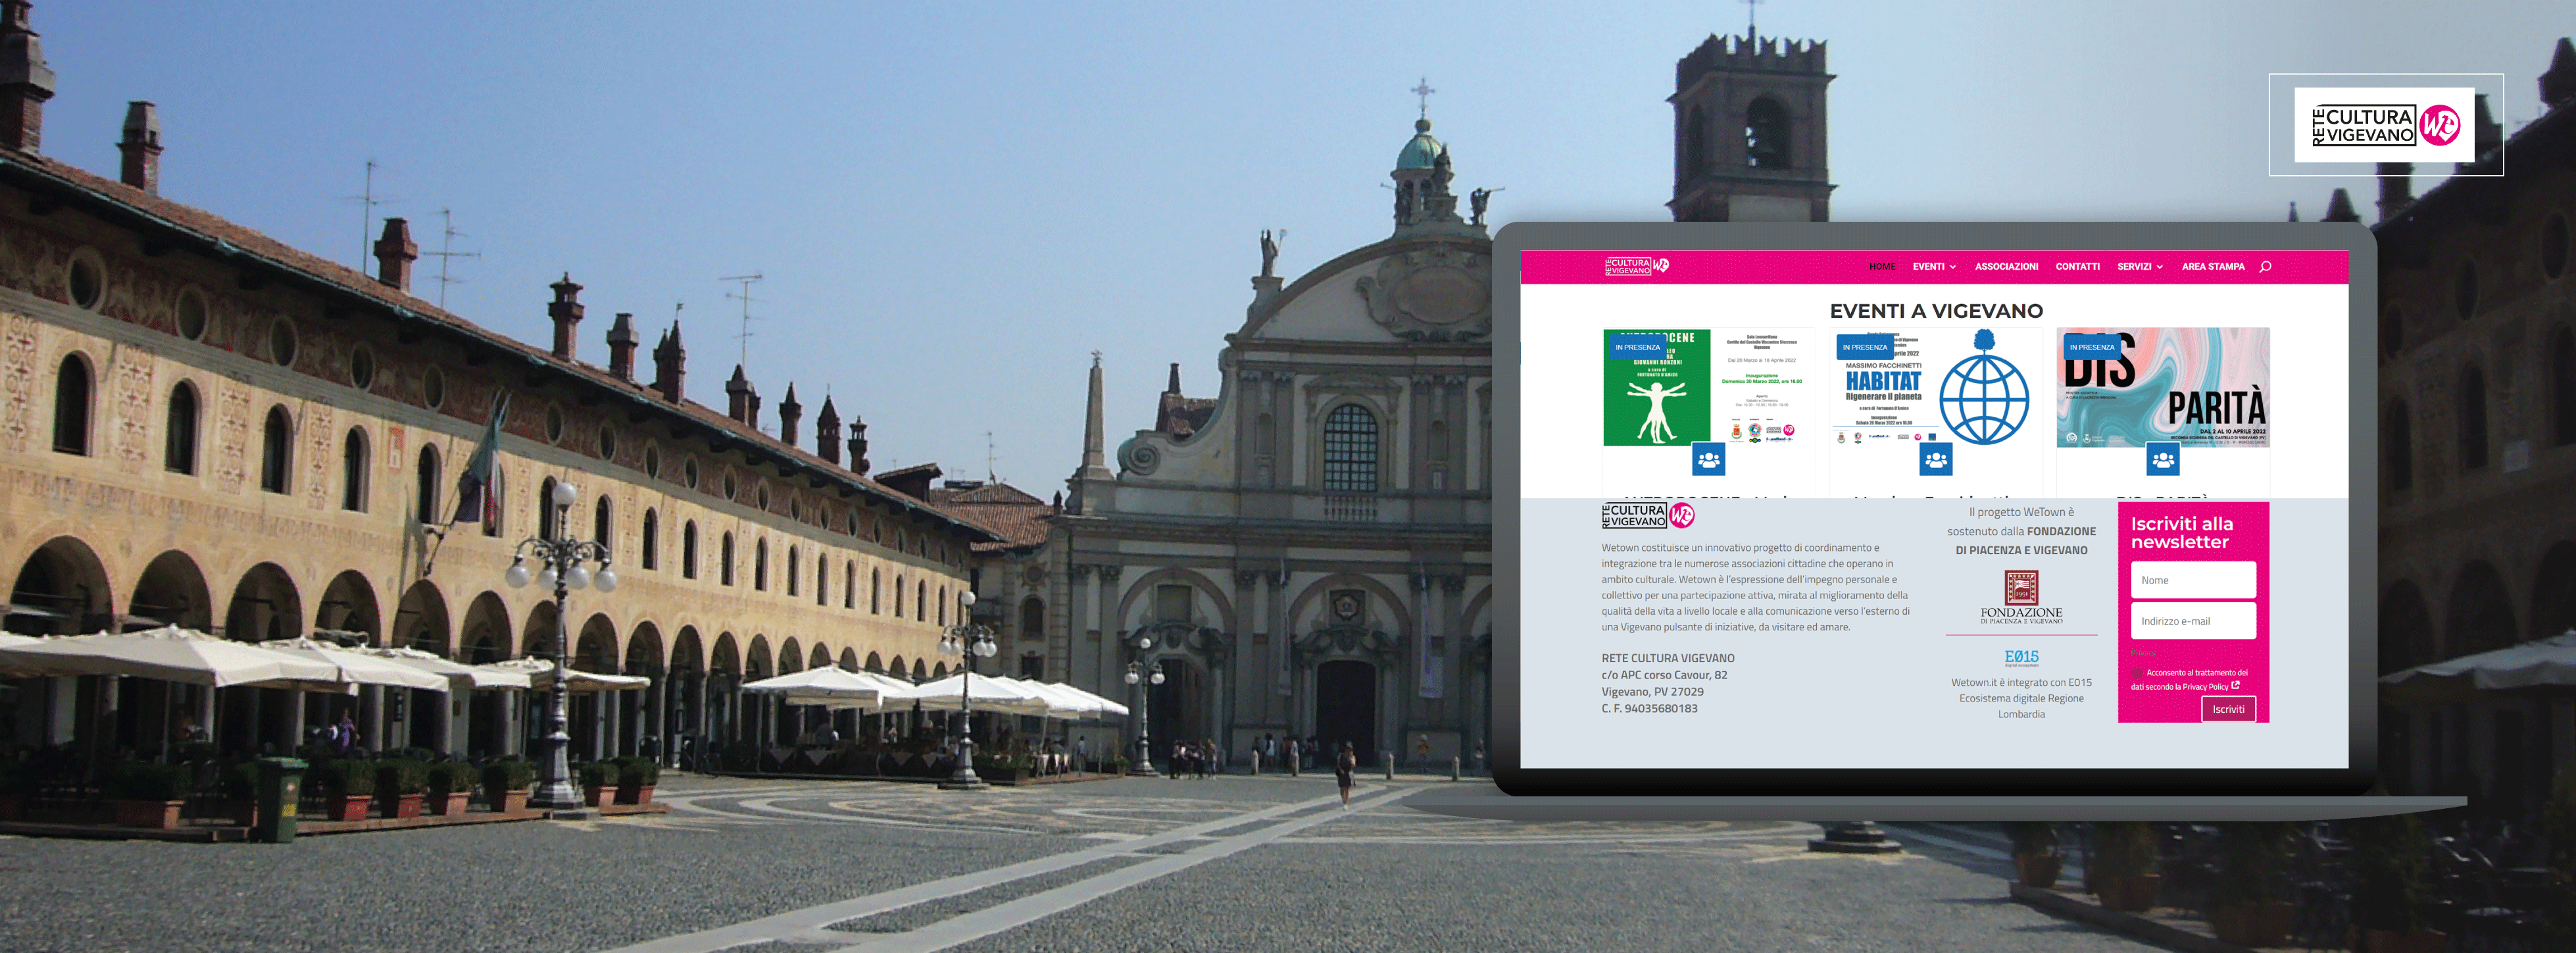Click the search magnifier icon in navbar
Screen dimensions: 2576x953
(x=2265, y=267)
